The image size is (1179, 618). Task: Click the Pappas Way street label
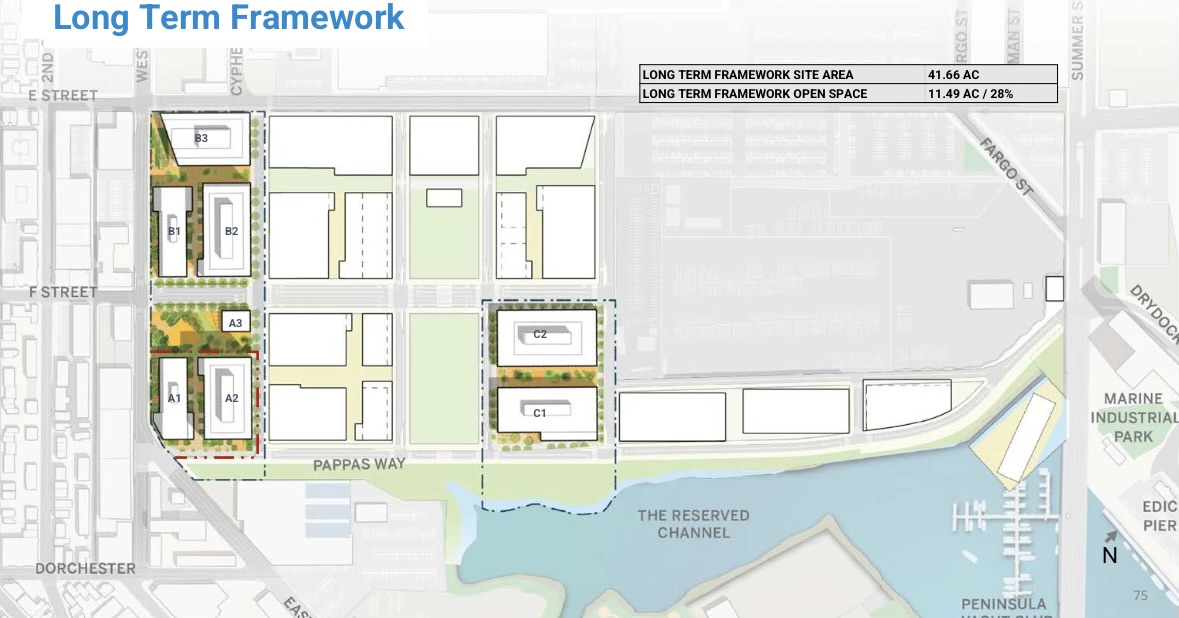[x=359, y=465]
